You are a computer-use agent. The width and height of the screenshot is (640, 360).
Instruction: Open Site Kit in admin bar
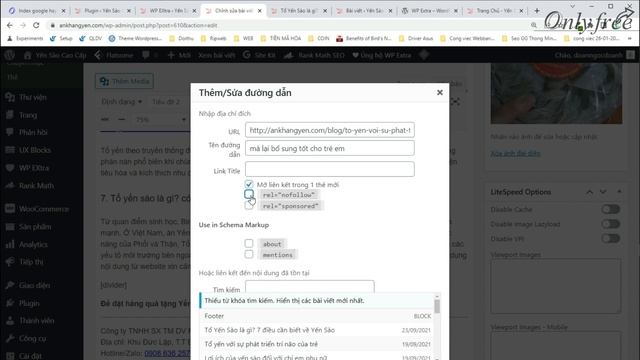pyautogui.click(x=259, y=55)
